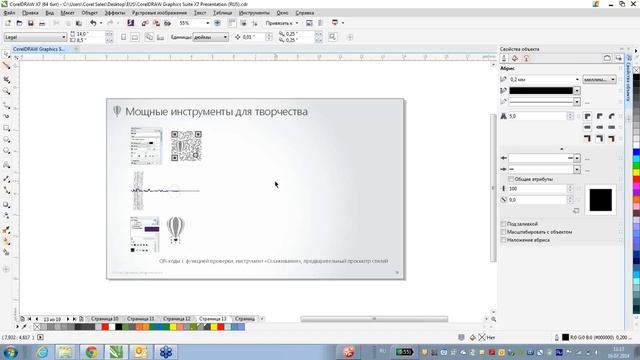Viewport: 640px width, 360px height.
Task: Open the zoom level dropdown showing 55%
Action: 207,23
